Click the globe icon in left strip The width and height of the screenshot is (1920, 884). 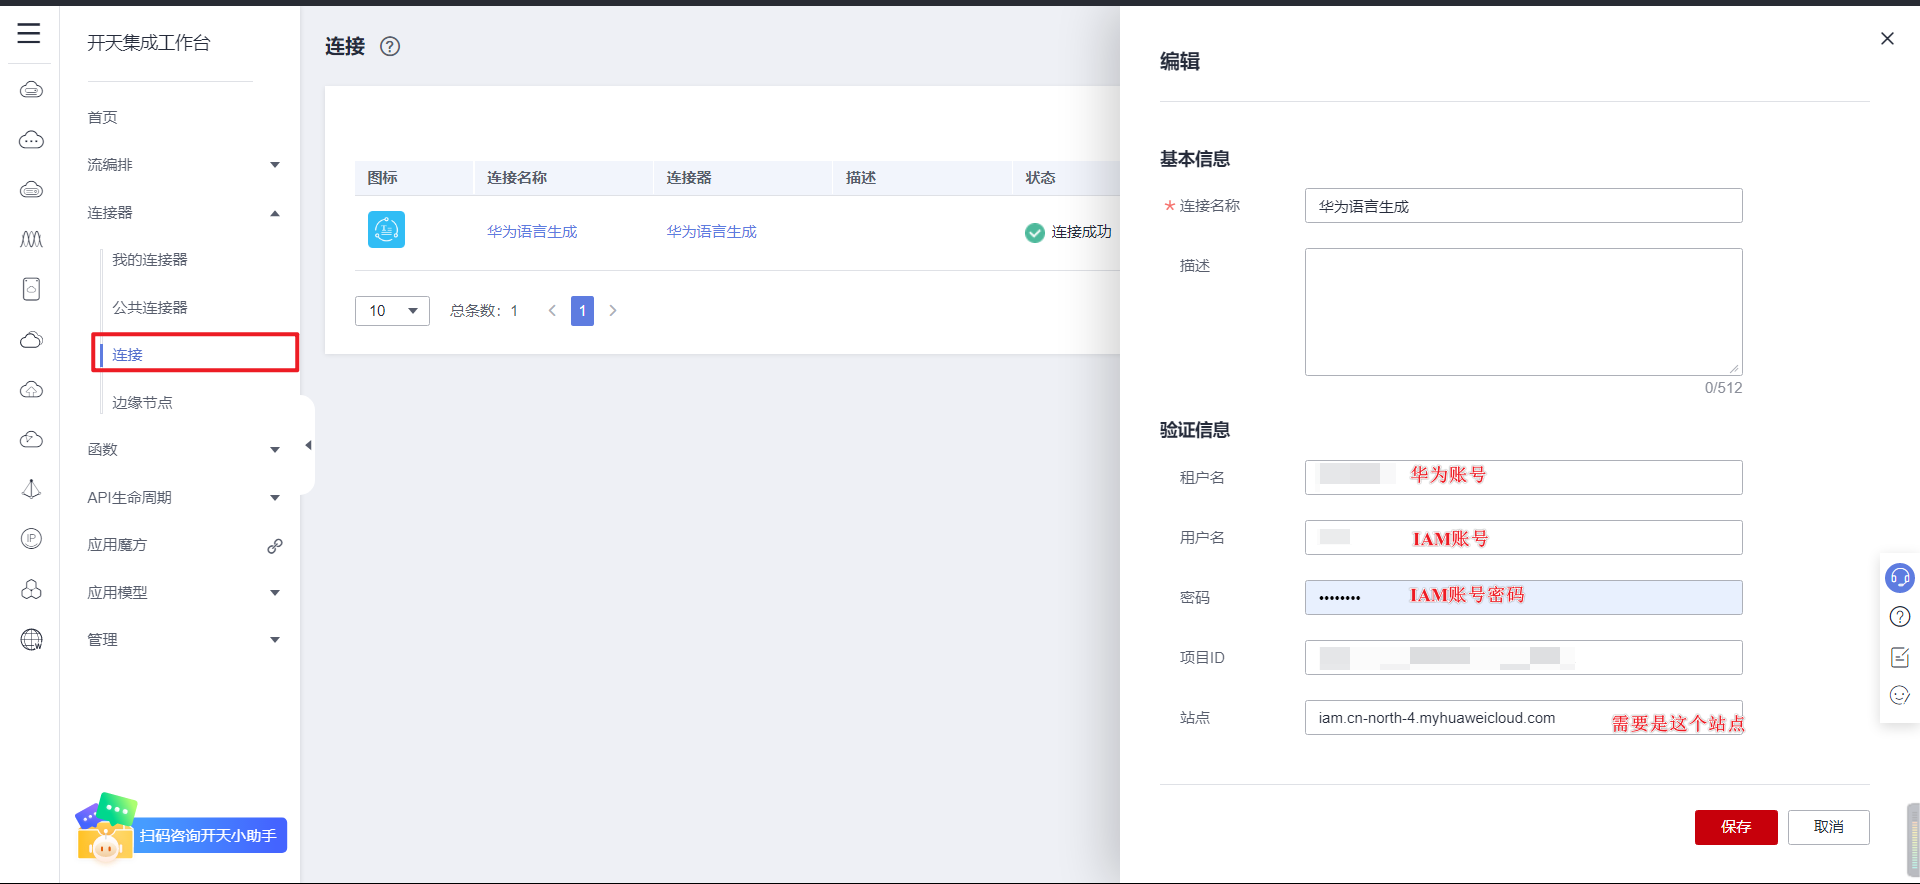31,639
